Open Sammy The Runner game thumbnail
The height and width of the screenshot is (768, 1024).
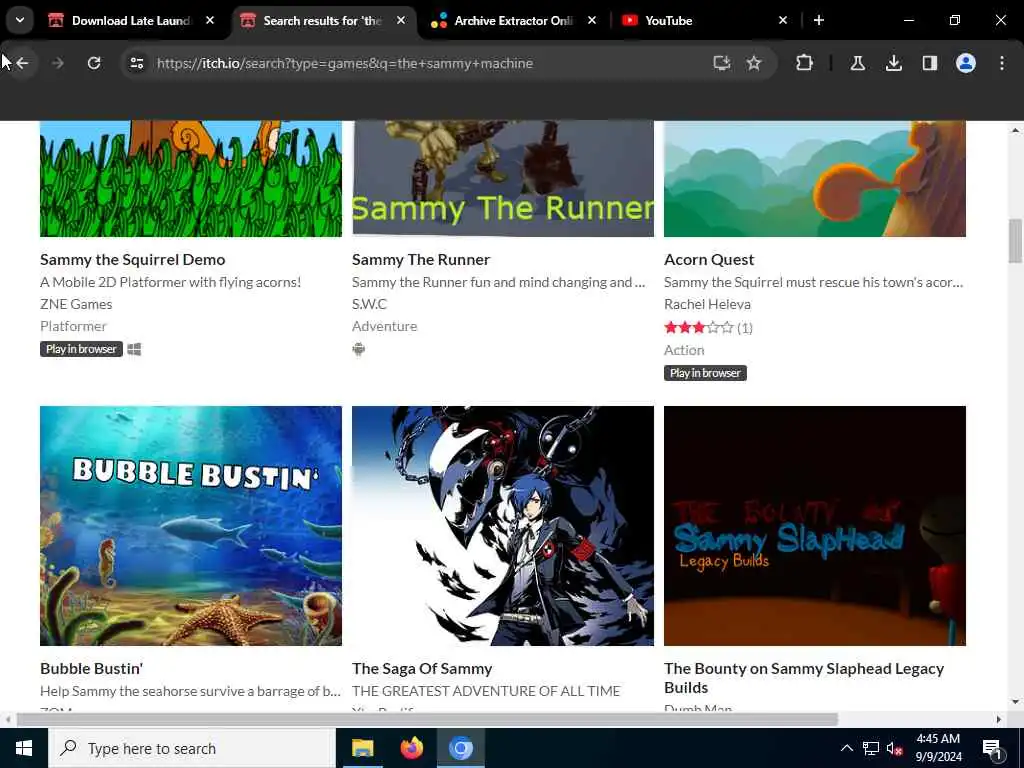click(x=503, y=178)
